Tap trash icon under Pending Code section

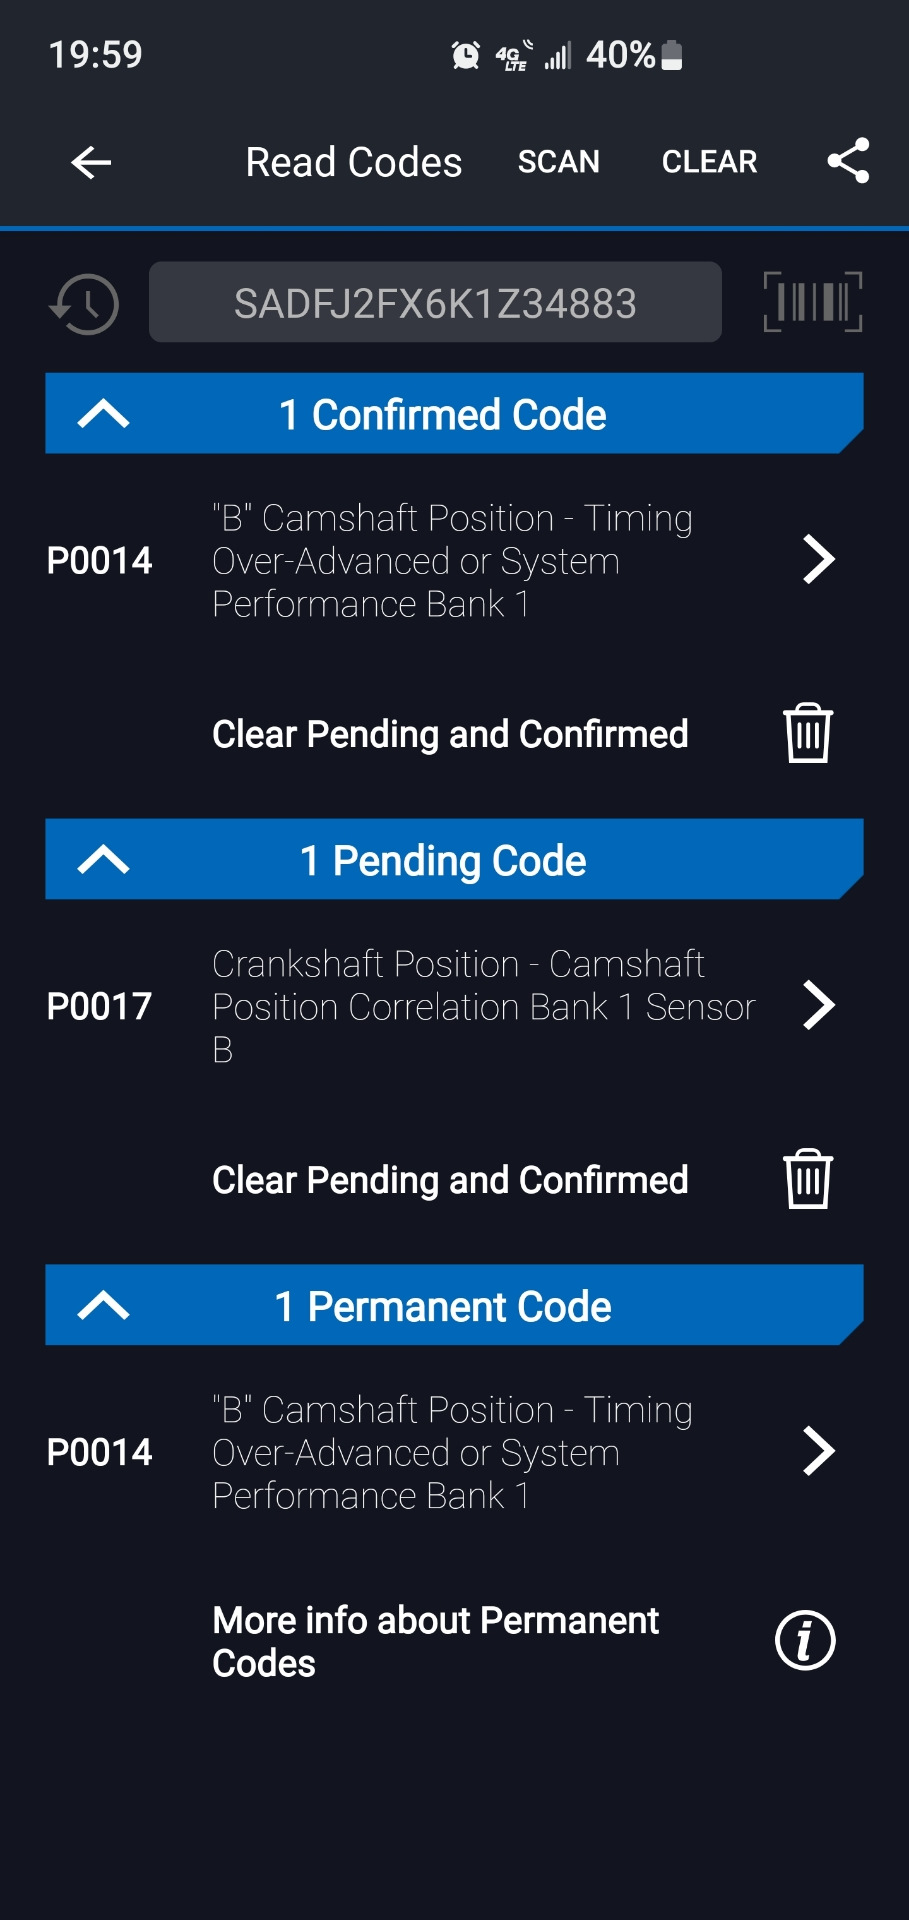808,1180
